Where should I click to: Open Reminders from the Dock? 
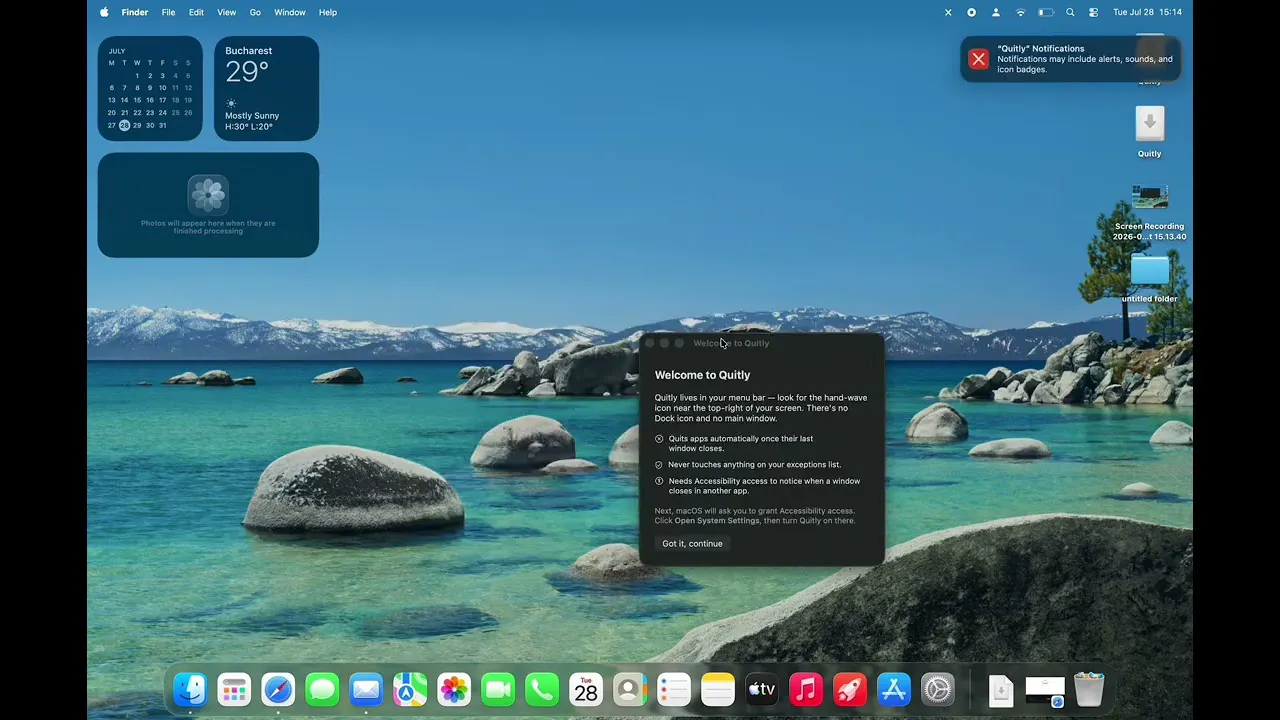point(674,689)
